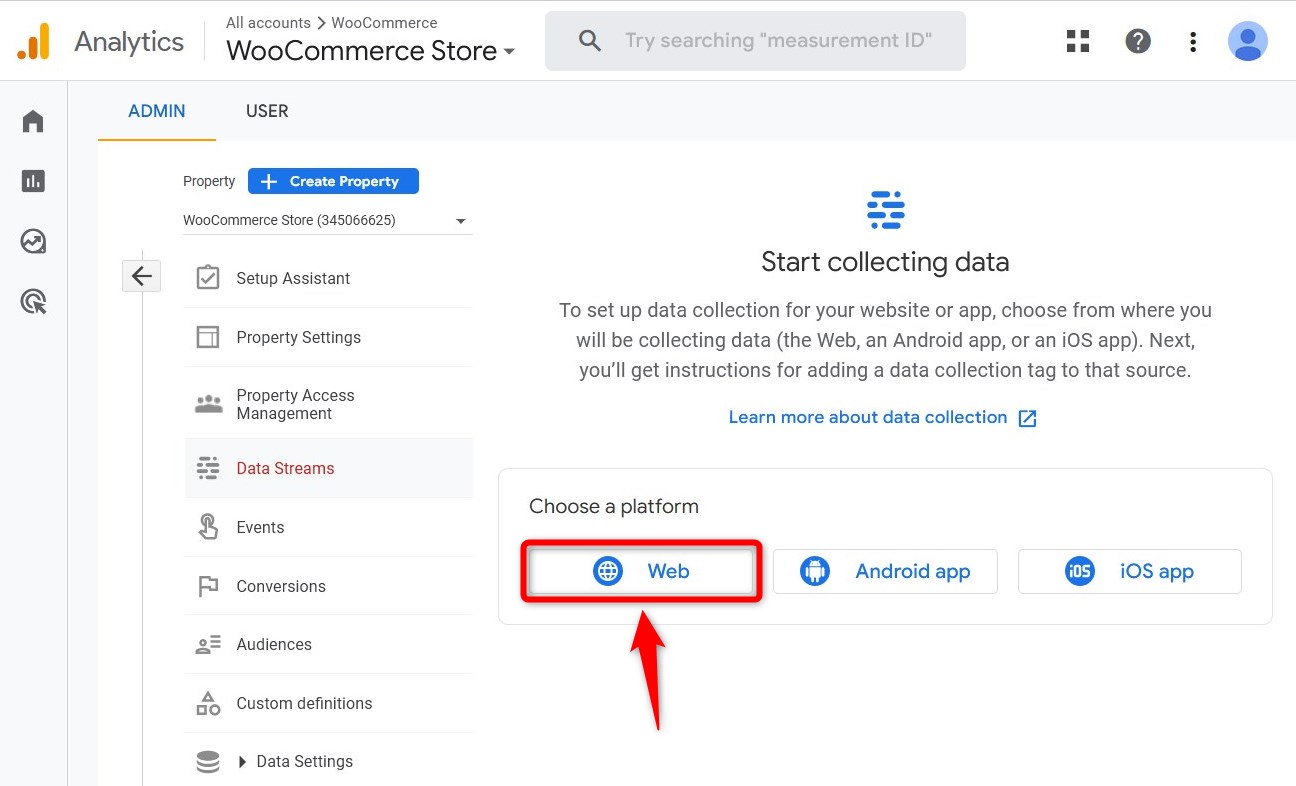Select the Reports icon in the sidebar
The image size is (1296, 786).
pyautogui.click(x=32, y=180)
